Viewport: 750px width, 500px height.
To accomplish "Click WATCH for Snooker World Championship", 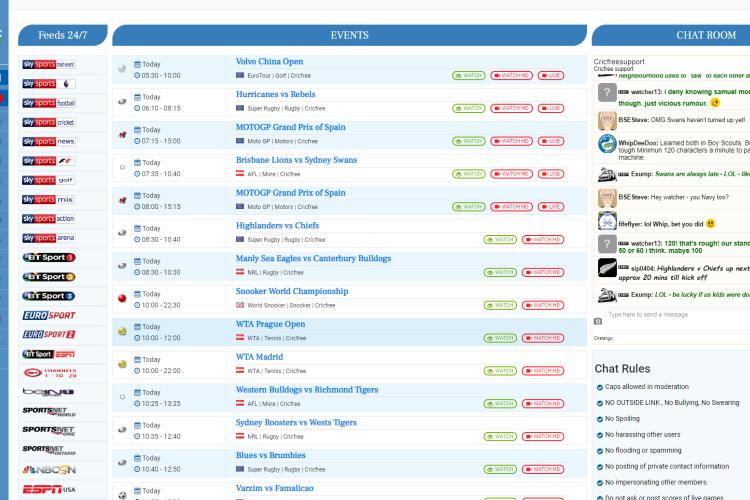I will (500, 305).
